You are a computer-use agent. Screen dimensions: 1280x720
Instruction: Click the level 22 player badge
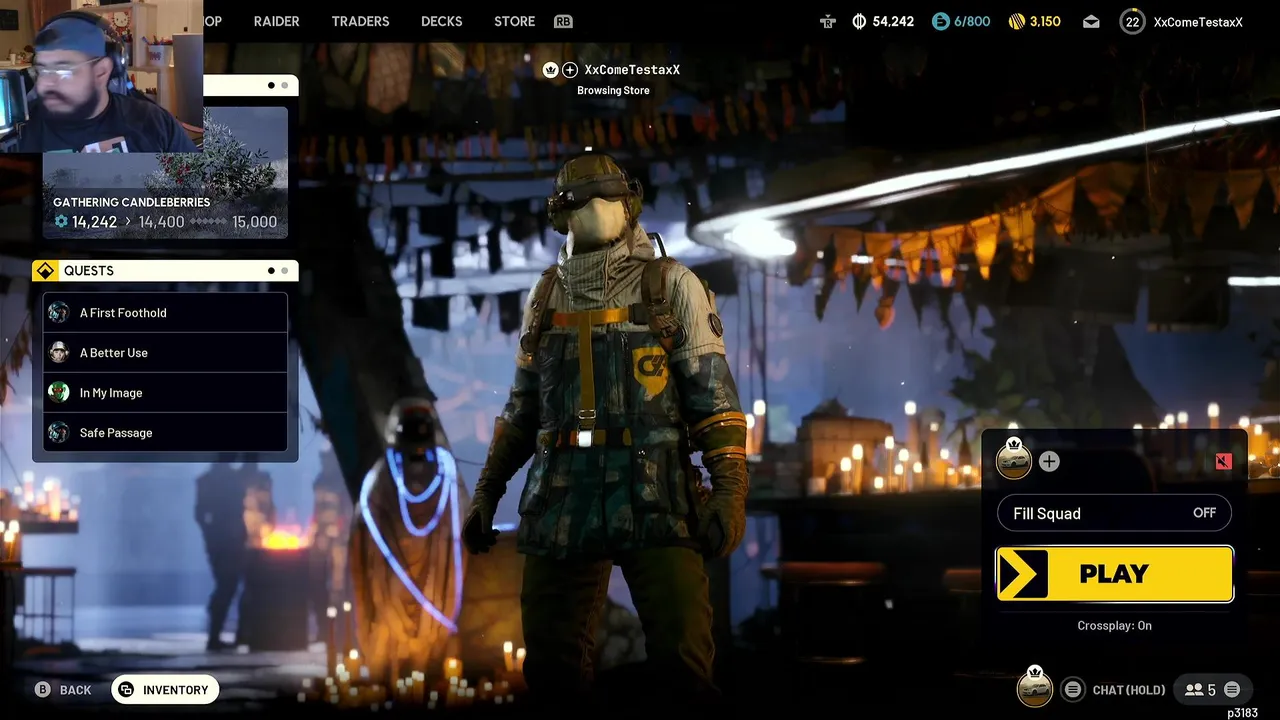pos(1132,21)
